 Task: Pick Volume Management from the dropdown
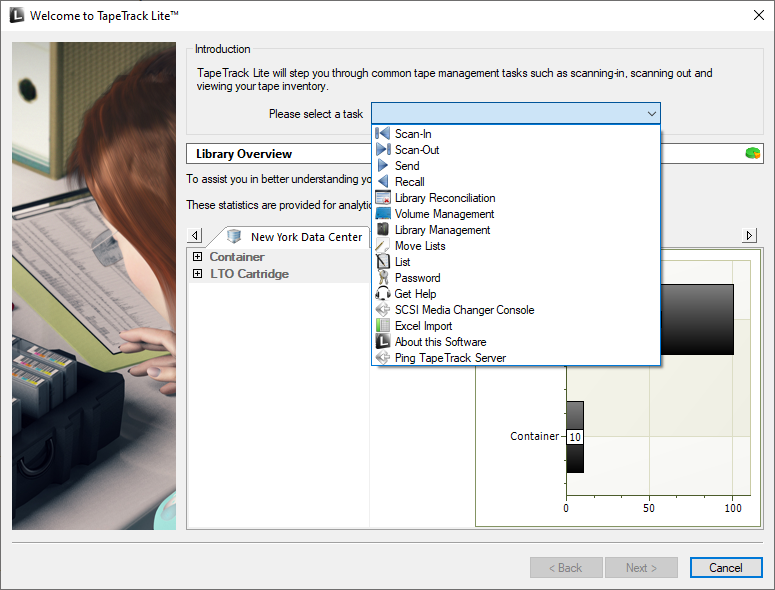point(516,213)
